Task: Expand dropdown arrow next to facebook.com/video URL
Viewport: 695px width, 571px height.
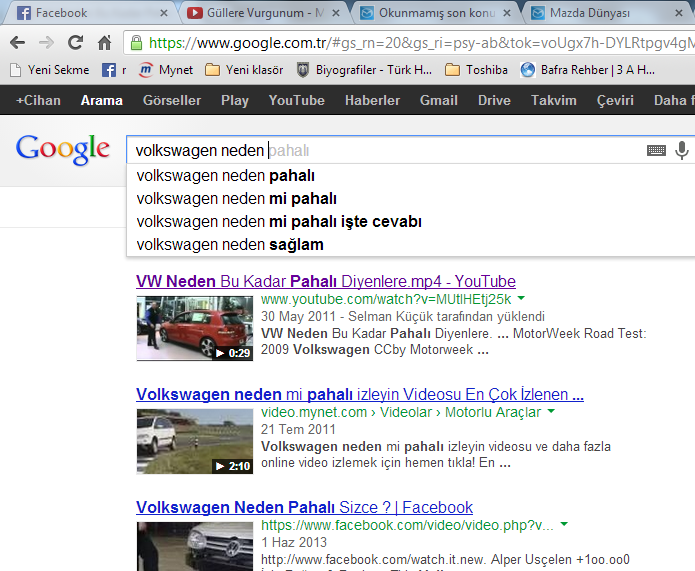Action: point(564,524)
